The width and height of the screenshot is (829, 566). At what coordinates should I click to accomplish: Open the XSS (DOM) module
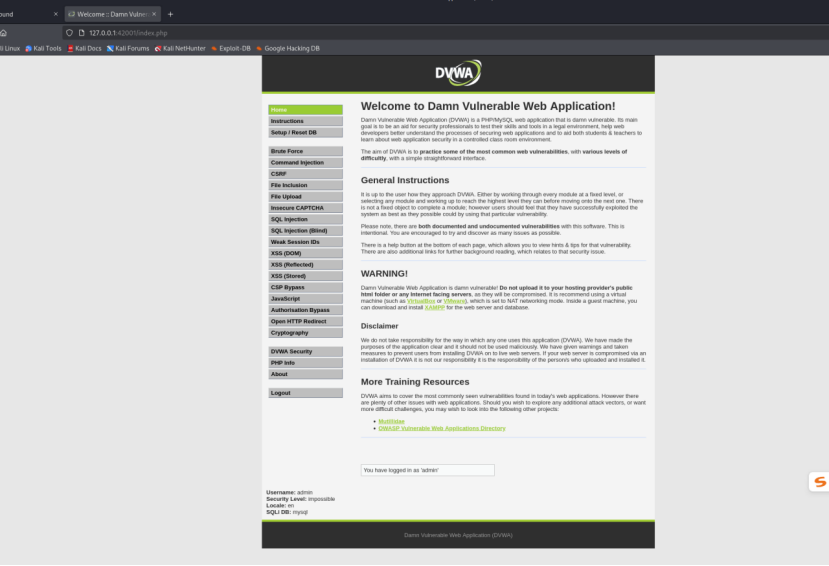306,254
